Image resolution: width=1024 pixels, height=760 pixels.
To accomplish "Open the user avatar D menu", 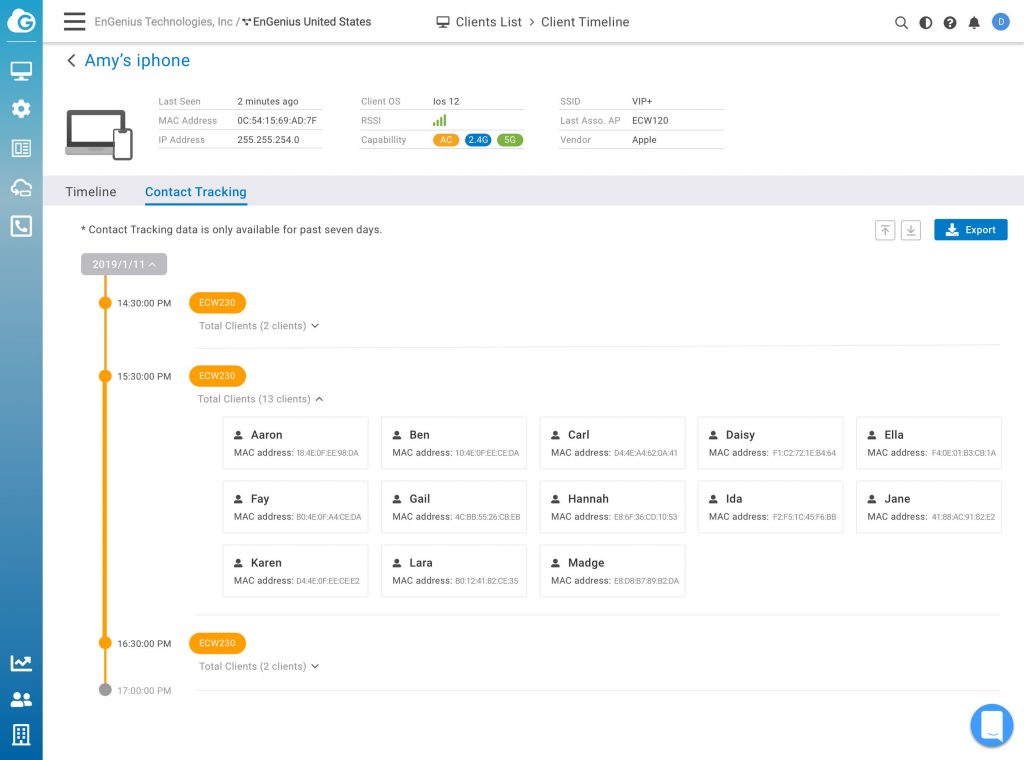I will (1000, 22).
